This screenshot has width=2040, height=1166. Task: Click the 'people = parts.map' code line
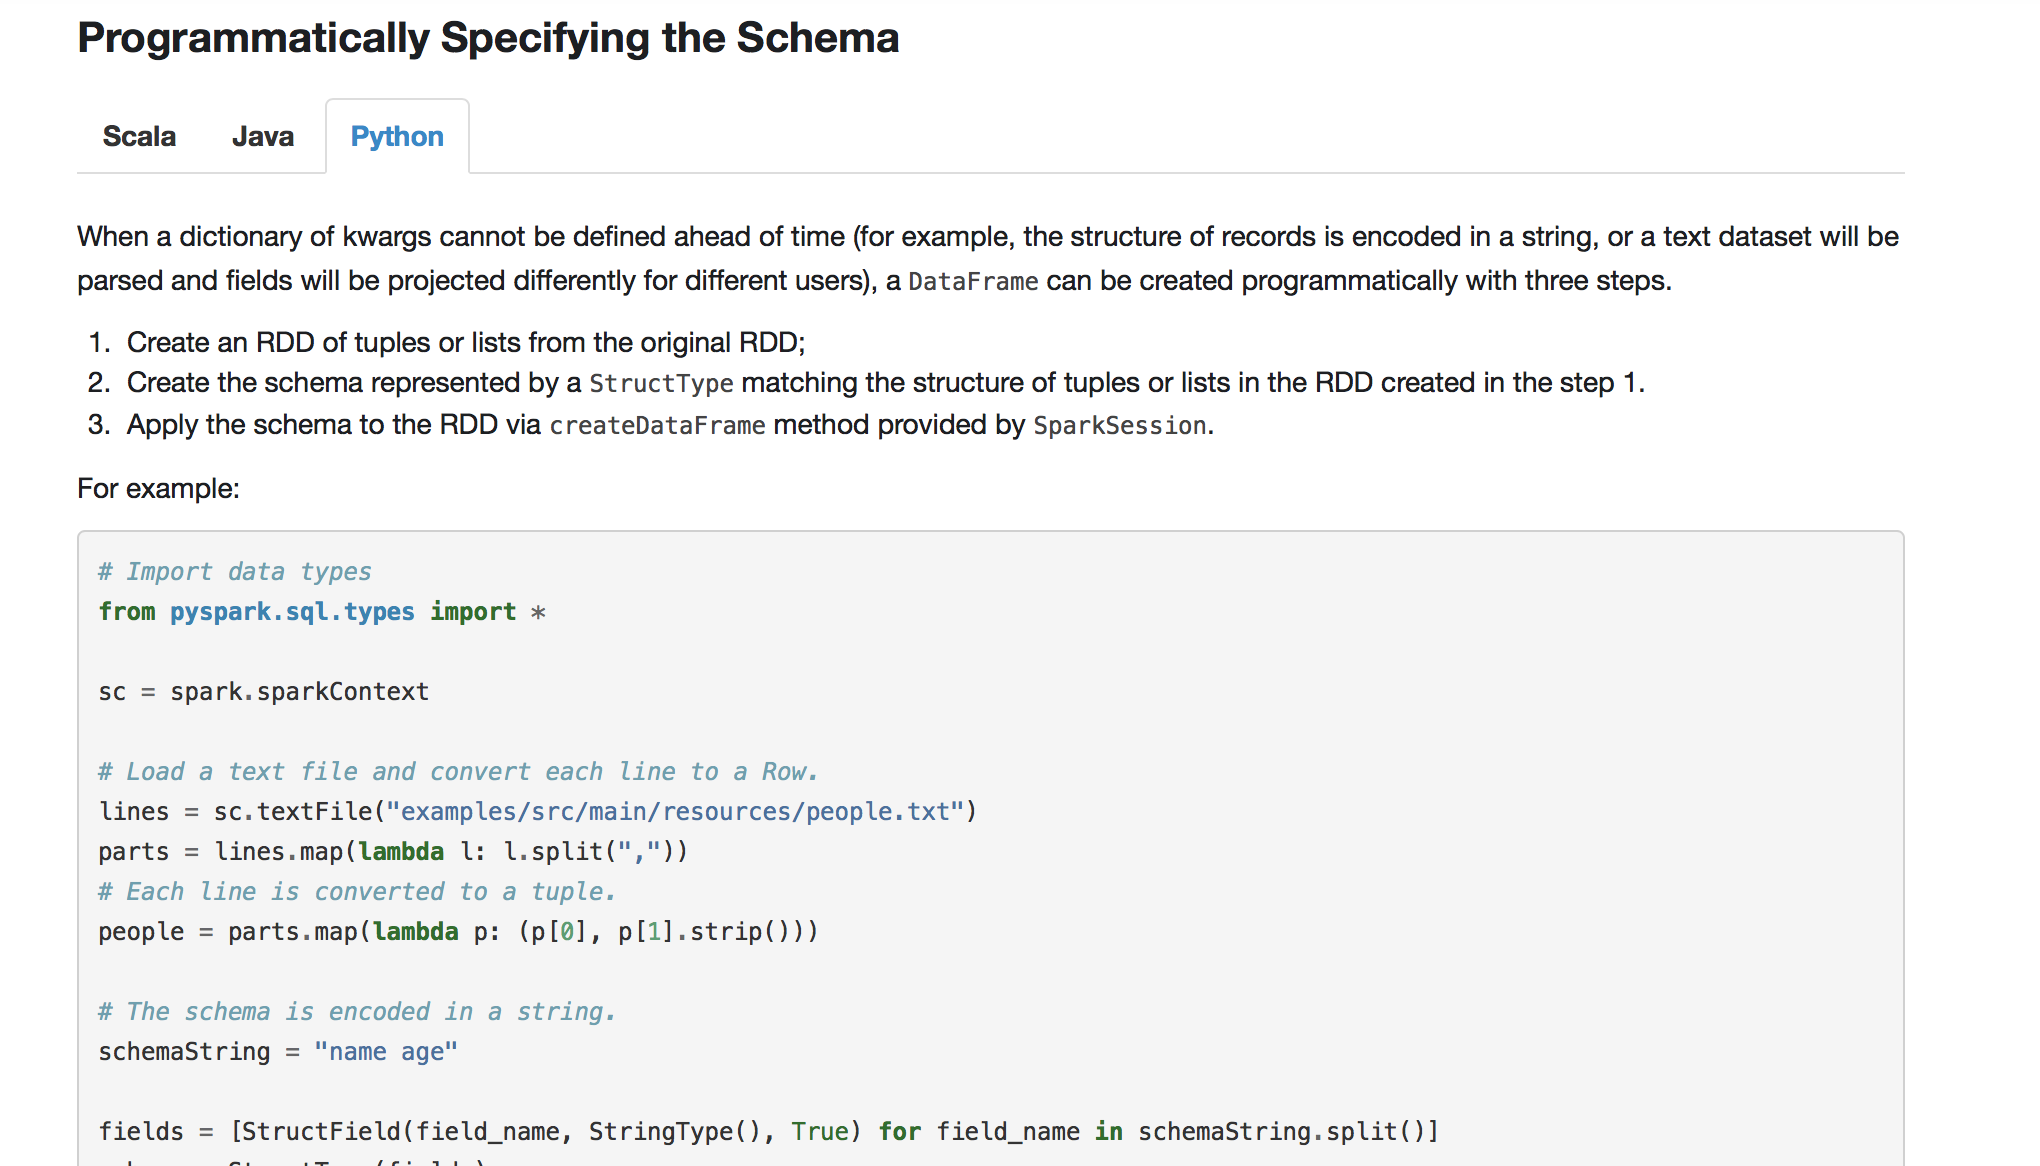(x=457, y=932)
